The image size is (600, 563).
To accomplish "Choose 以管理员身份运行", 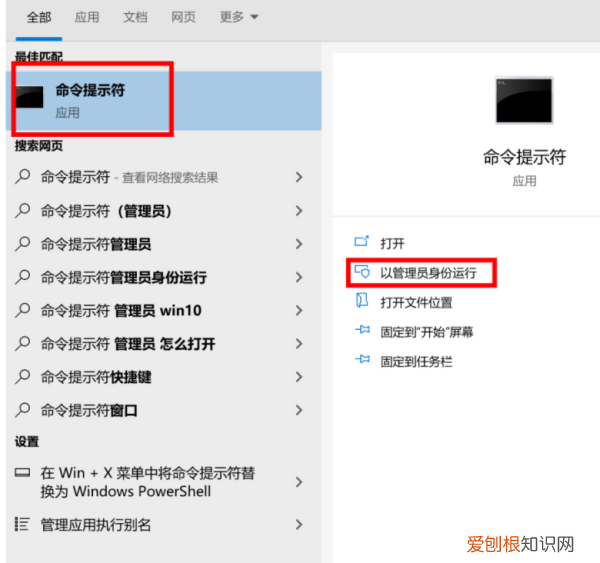I will click(x=428, y=273).
